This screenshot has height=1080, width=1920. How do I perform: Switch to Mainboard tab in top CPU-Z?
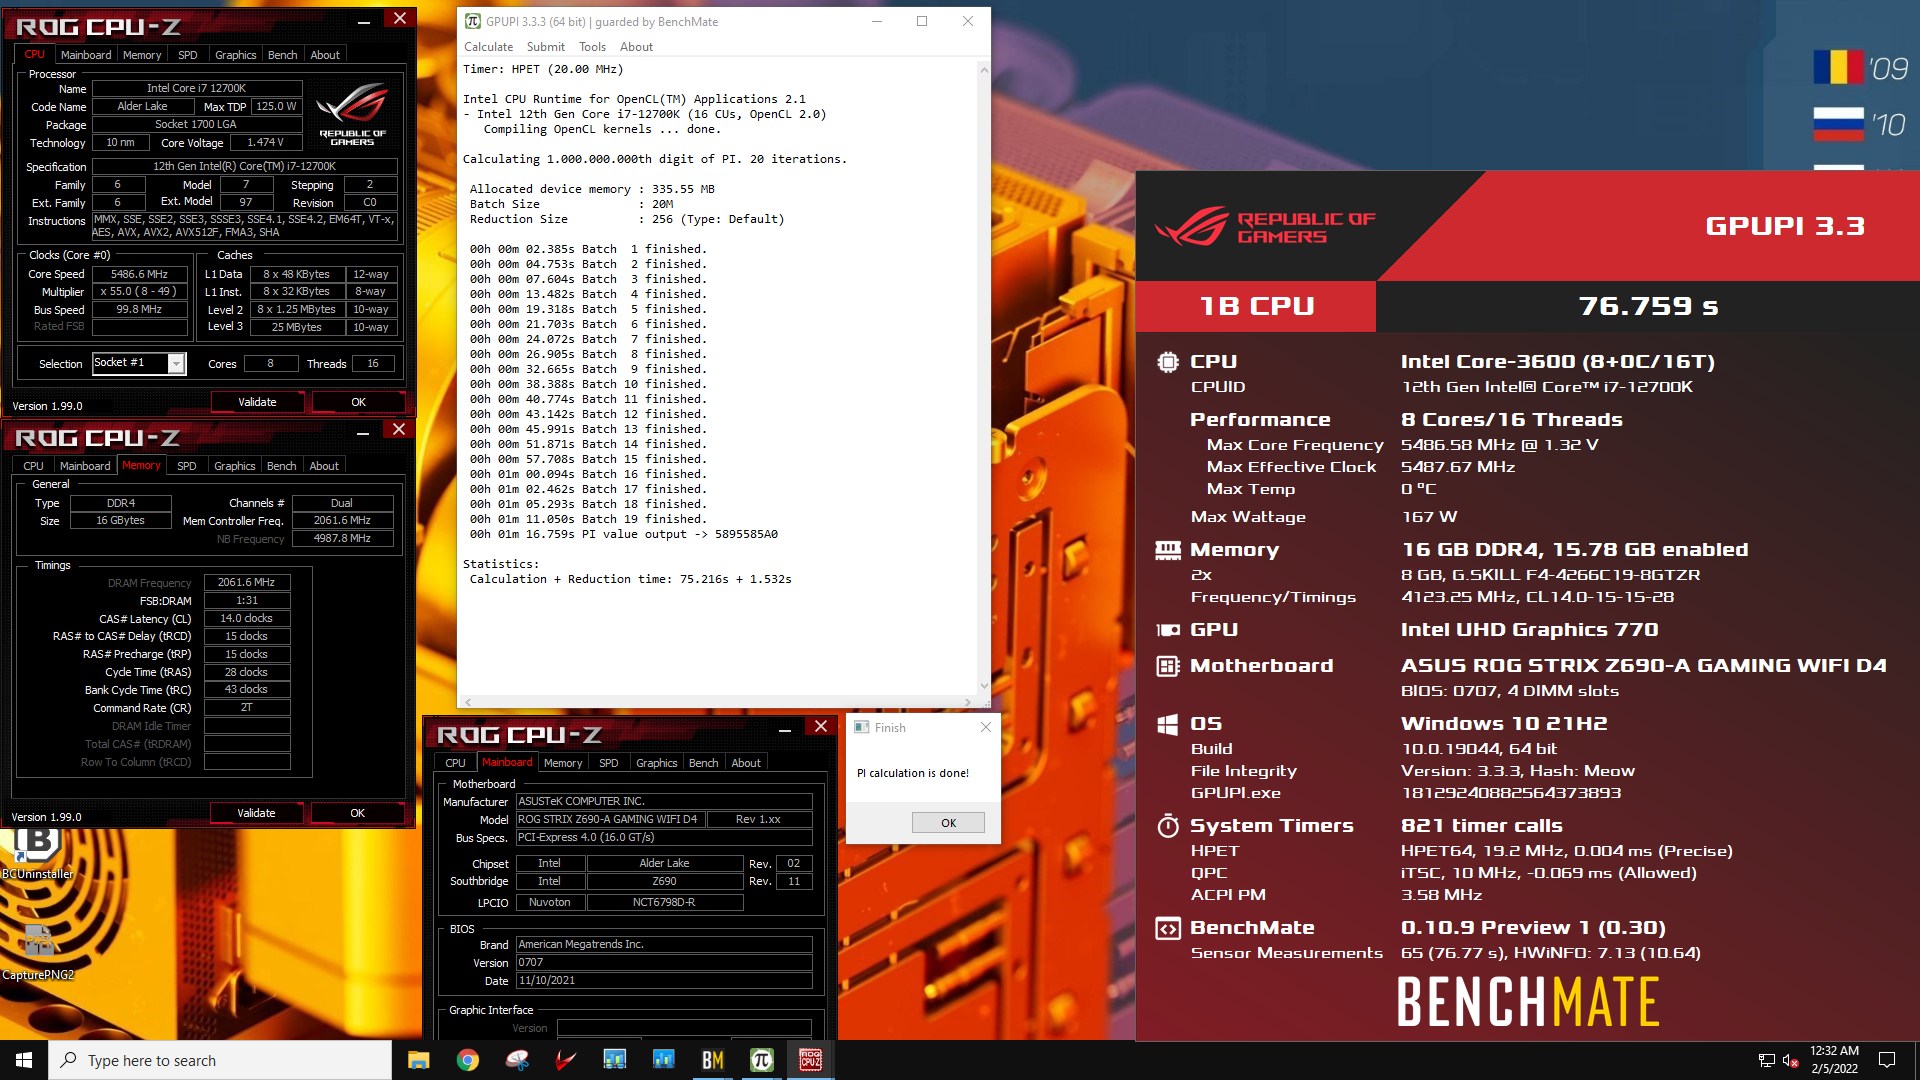point(86,55)
